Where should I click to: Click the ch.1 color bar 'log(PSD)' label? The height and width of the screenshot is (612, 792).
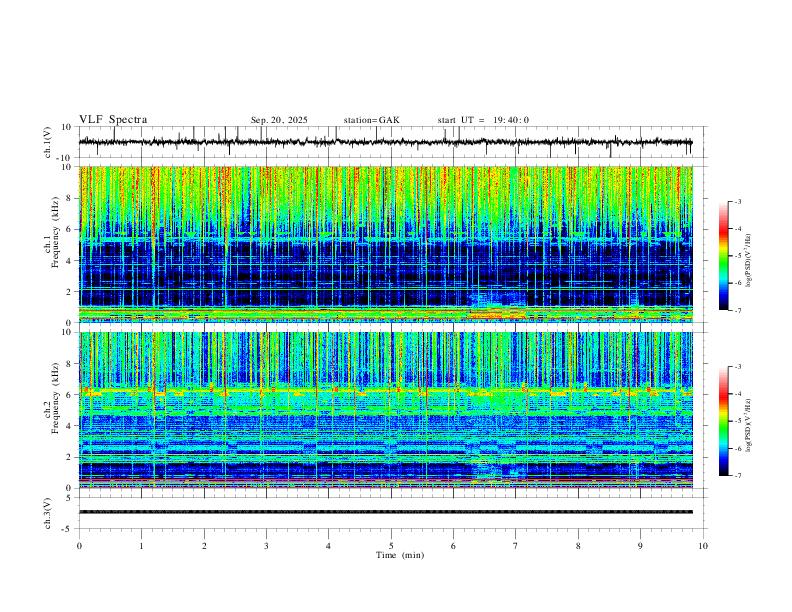(x=748, y=260)
